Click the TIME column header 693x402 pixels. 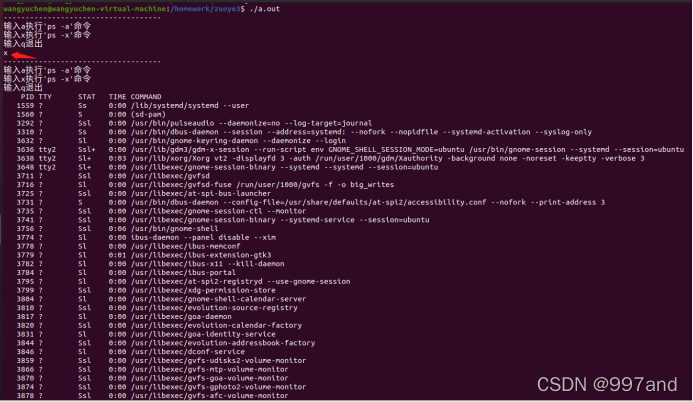117,97
